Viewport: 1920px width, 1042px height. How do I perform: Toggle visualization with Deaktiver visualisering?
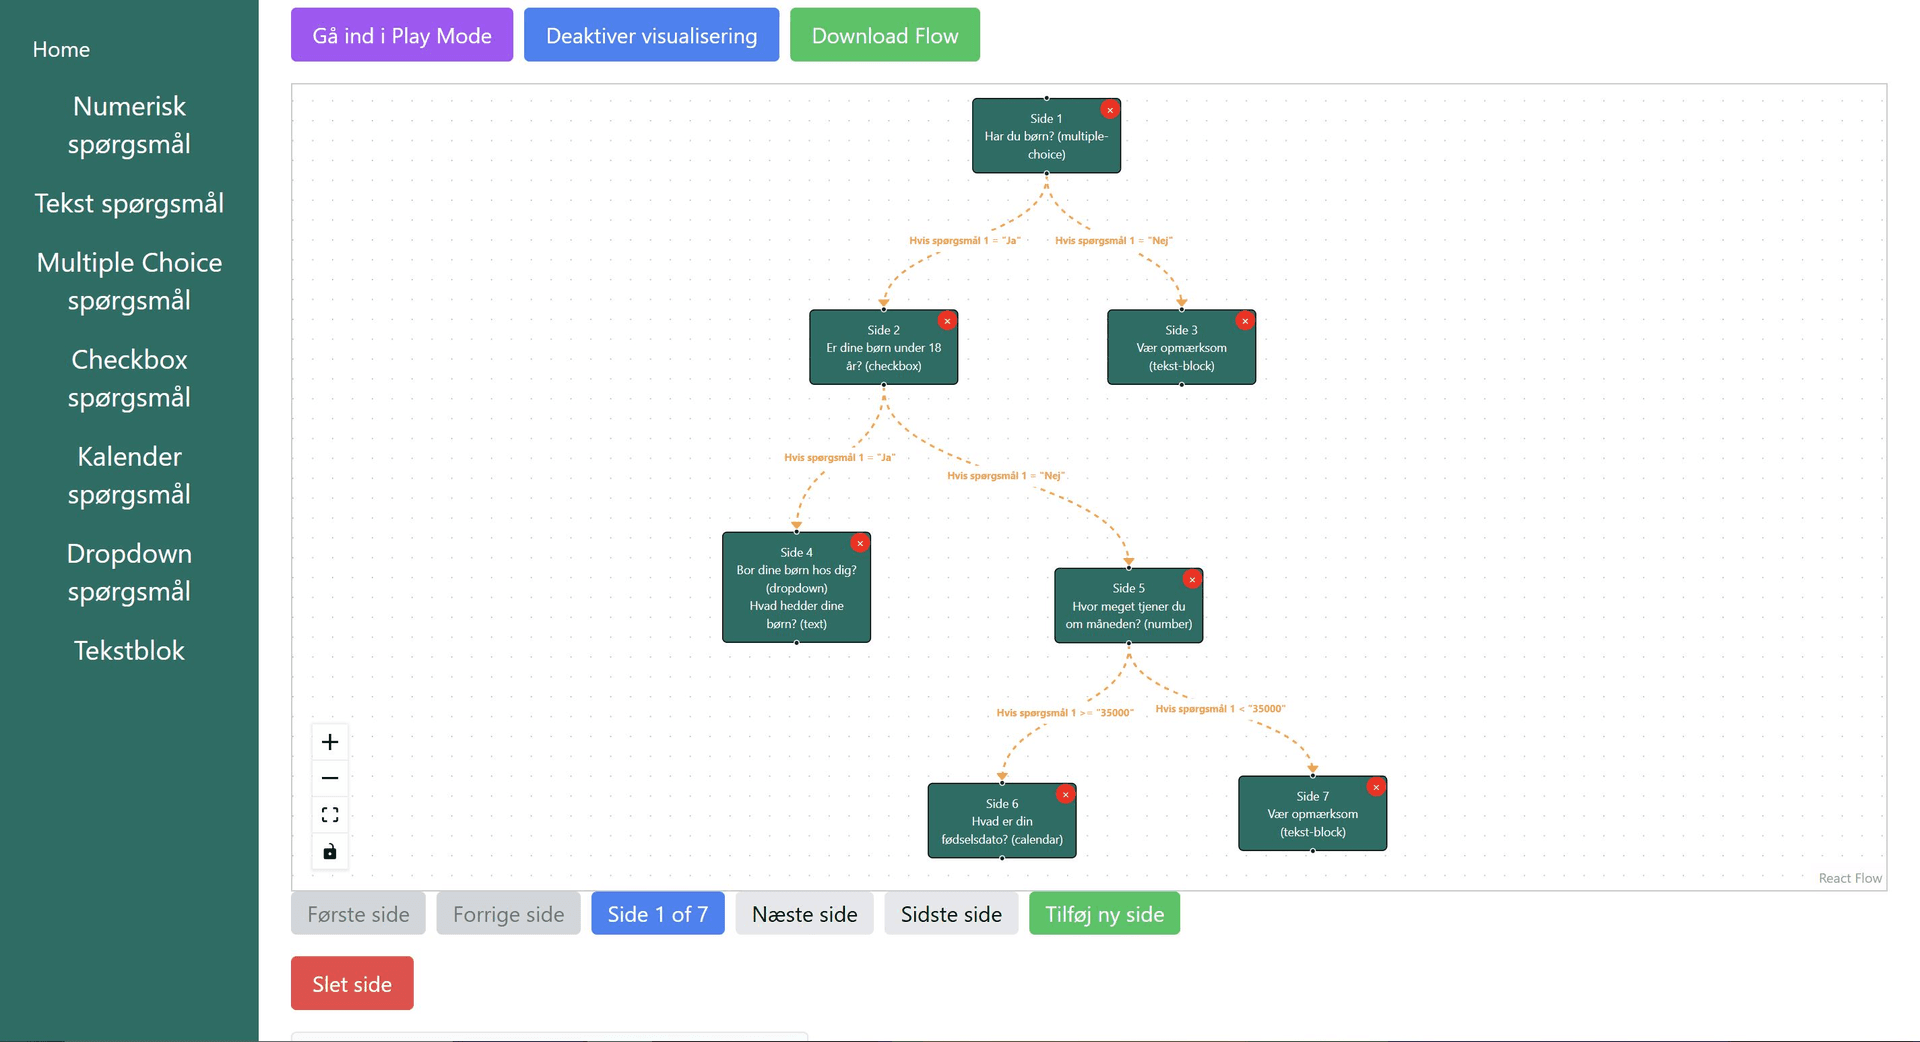tap(651, 35)
